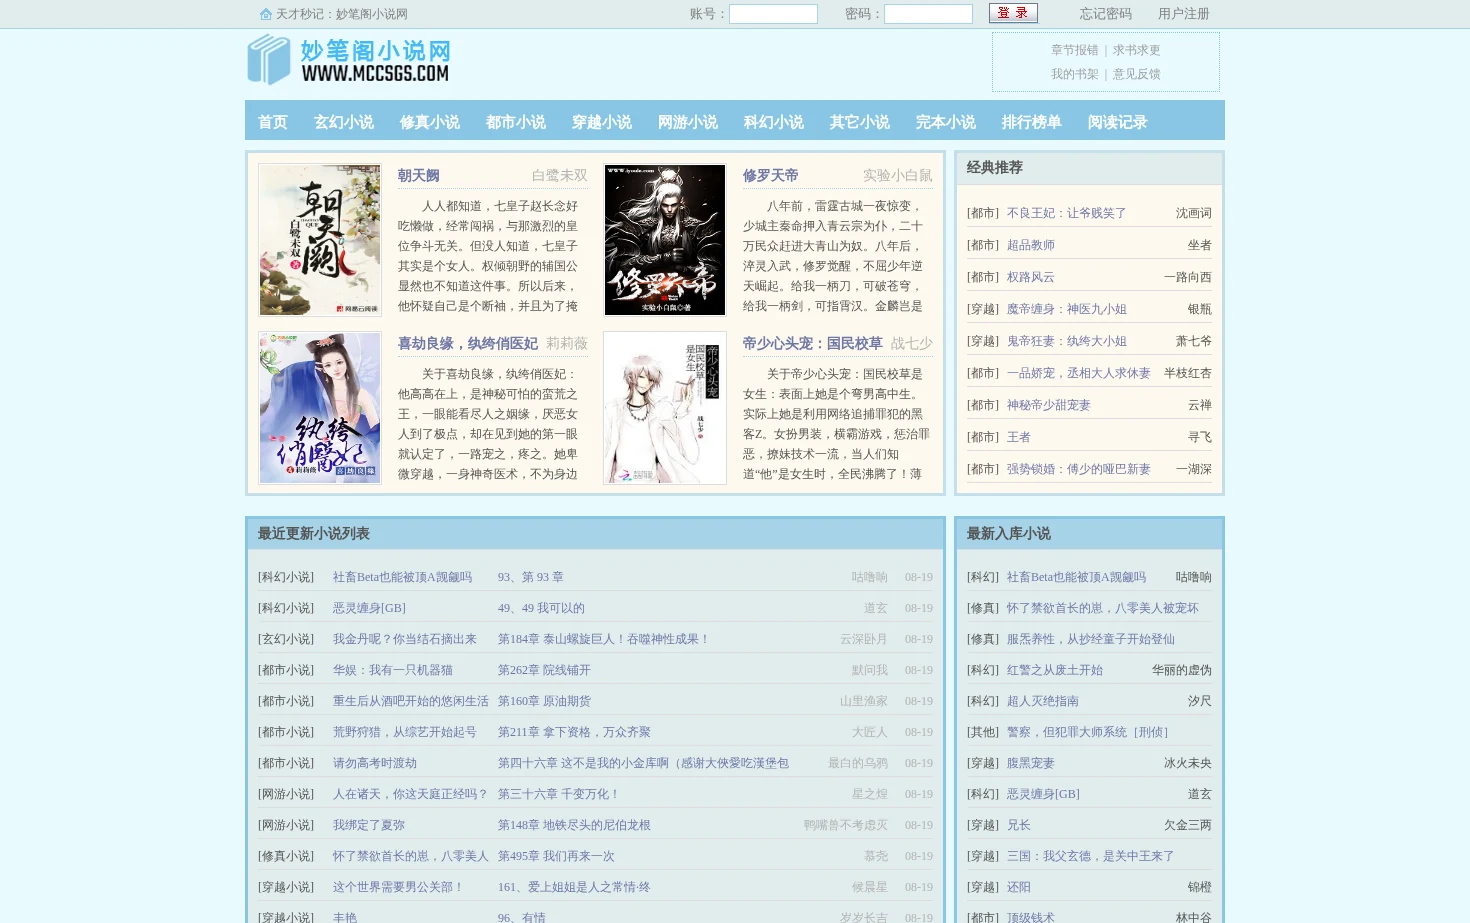Select the 首页 navigation tab
1470x923 pixels.
click(272, 122)
